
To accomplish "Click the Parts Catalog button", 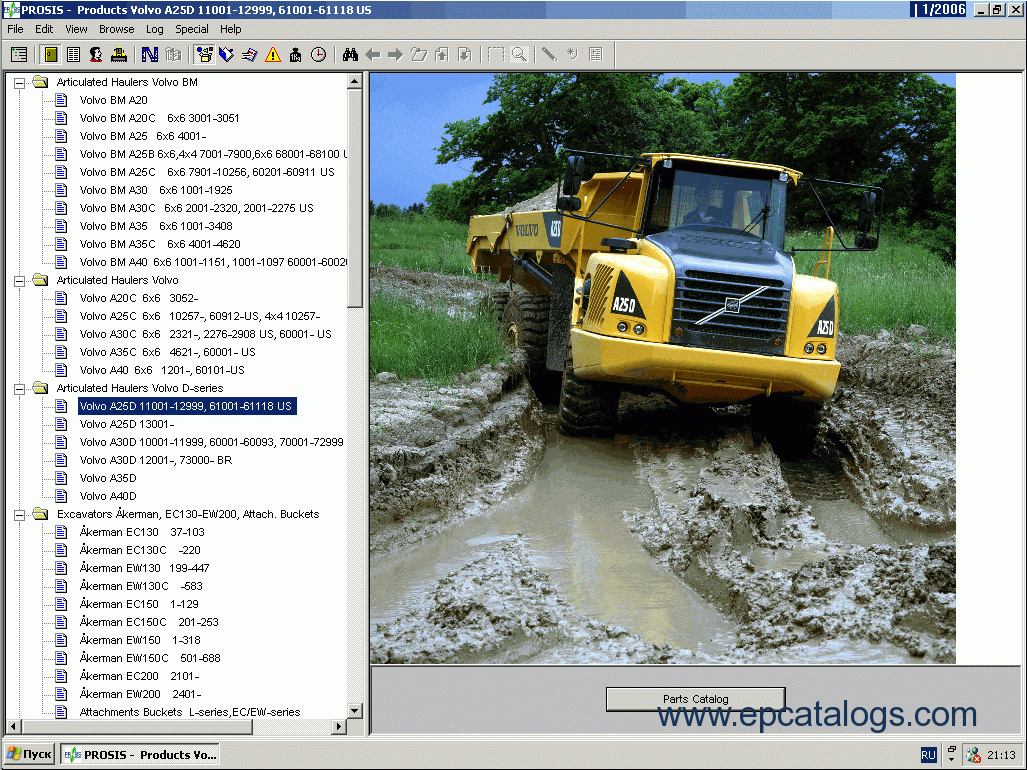I will click(x=696, y=699).
